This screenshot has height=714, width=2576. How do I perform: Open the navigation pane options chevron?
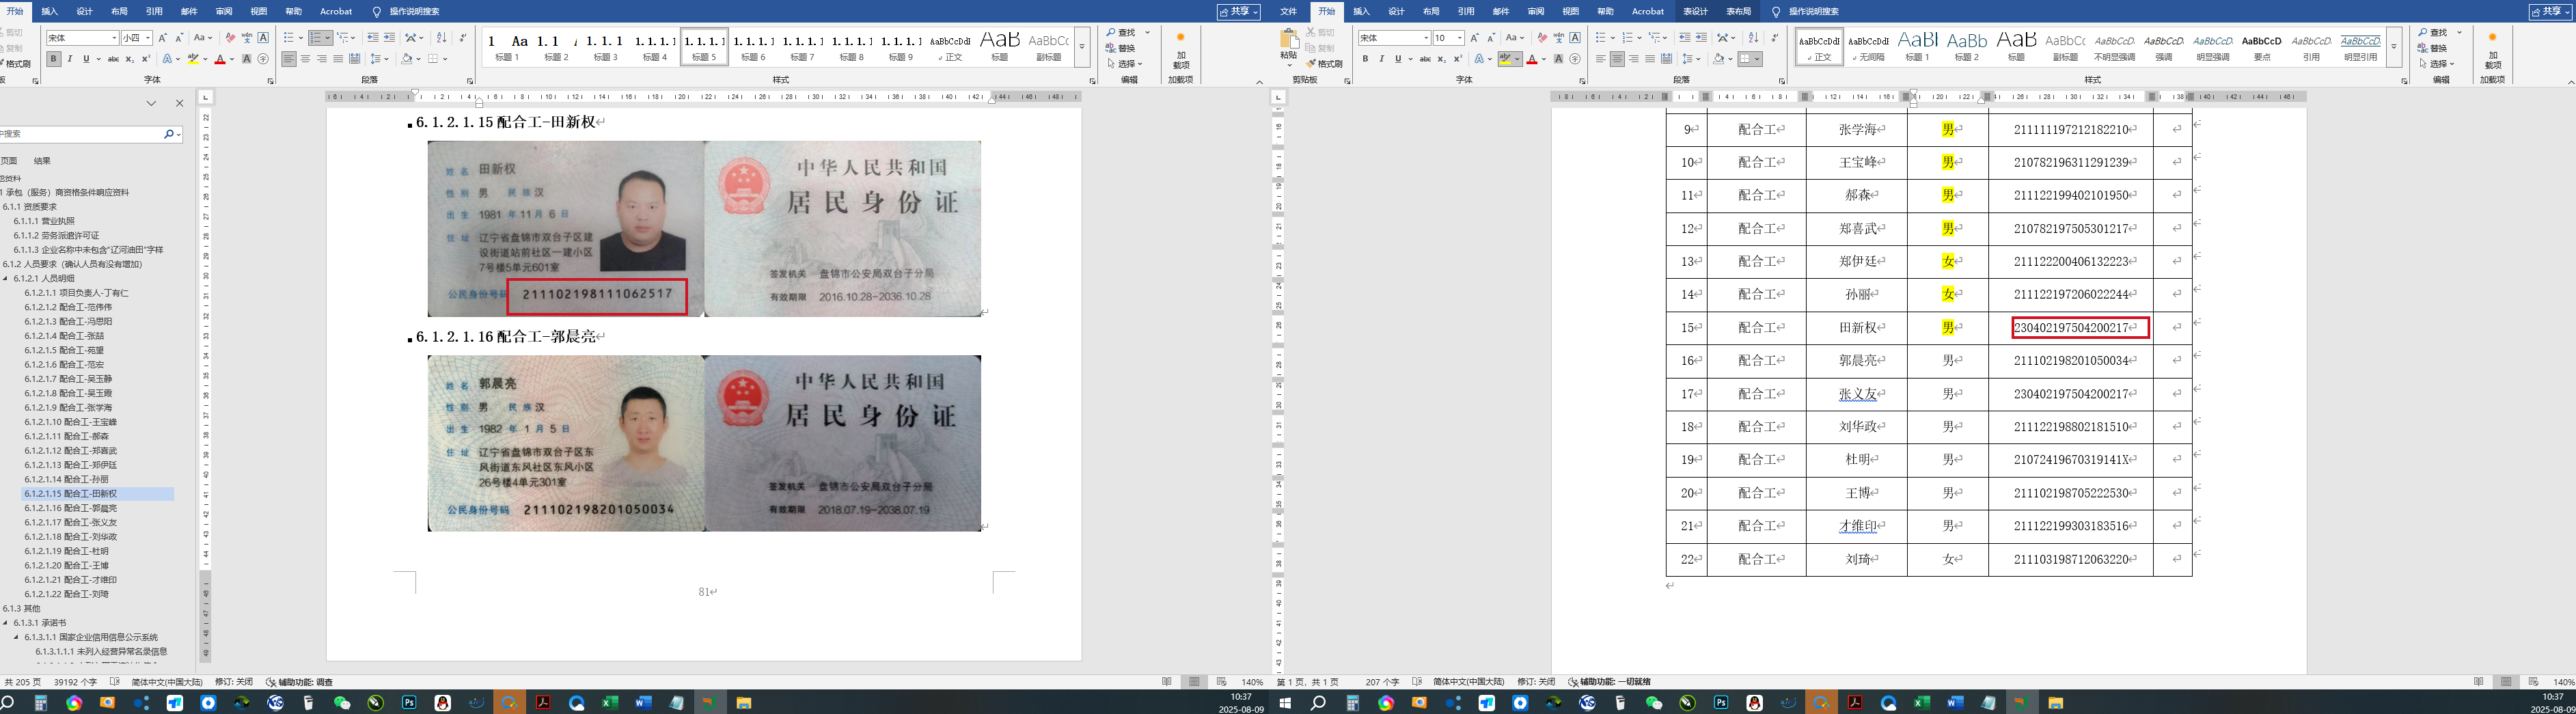click(x=151, y=103)
